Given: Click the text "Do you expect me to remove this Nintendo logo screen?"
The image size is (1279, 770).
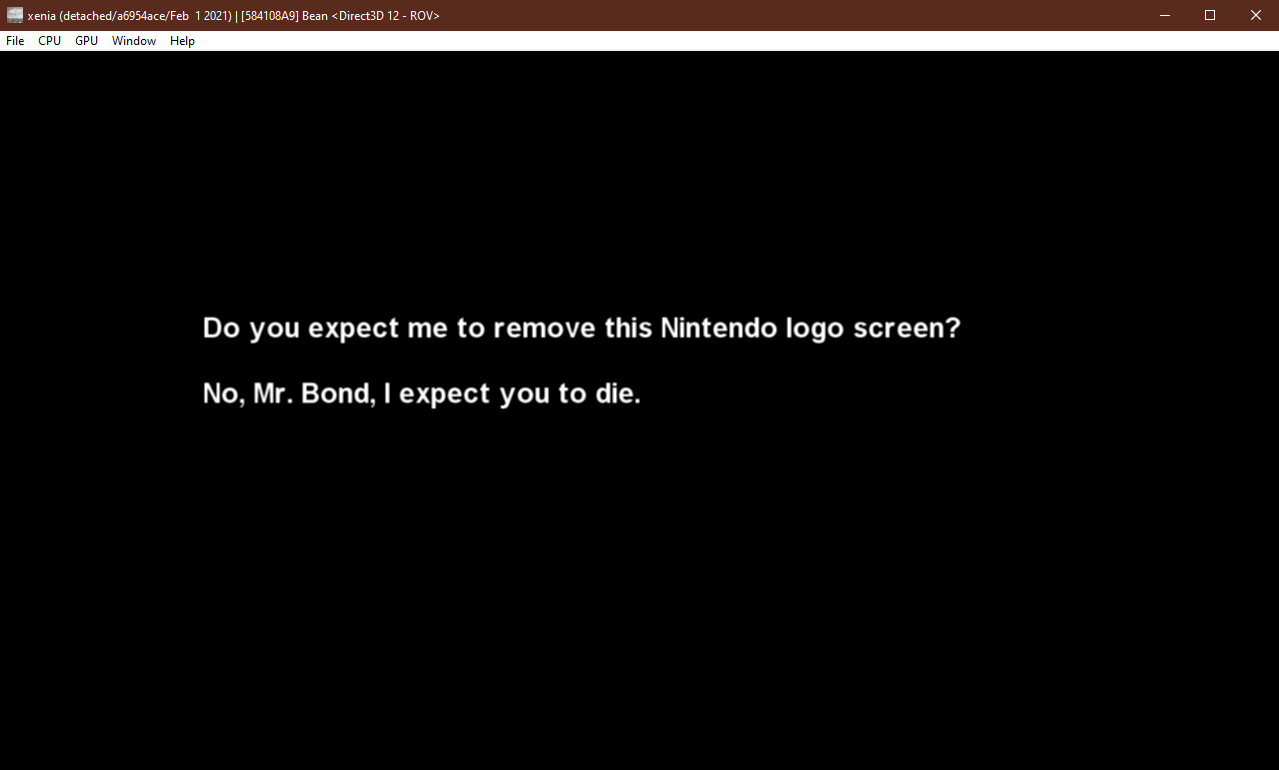Looking at the screenshot, I should point(581,328).
